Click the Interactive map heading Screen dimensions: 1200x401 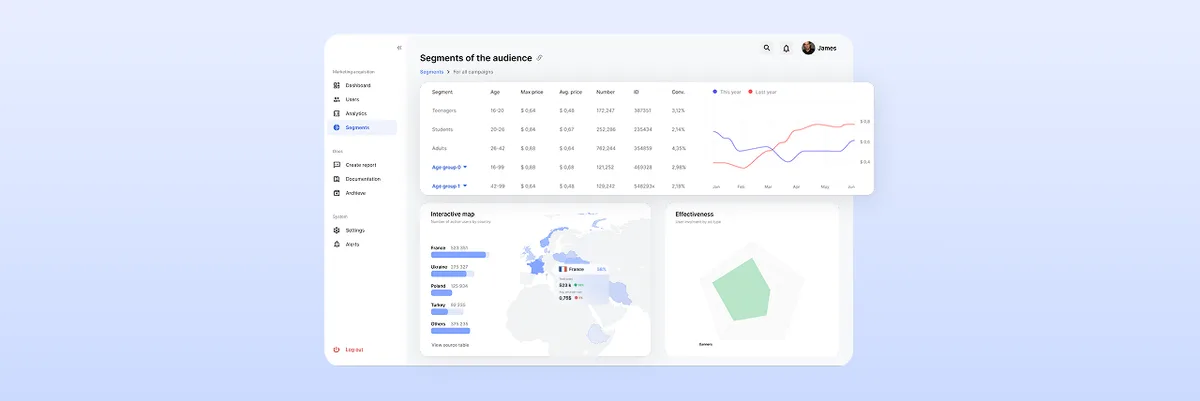click(452, 214)
